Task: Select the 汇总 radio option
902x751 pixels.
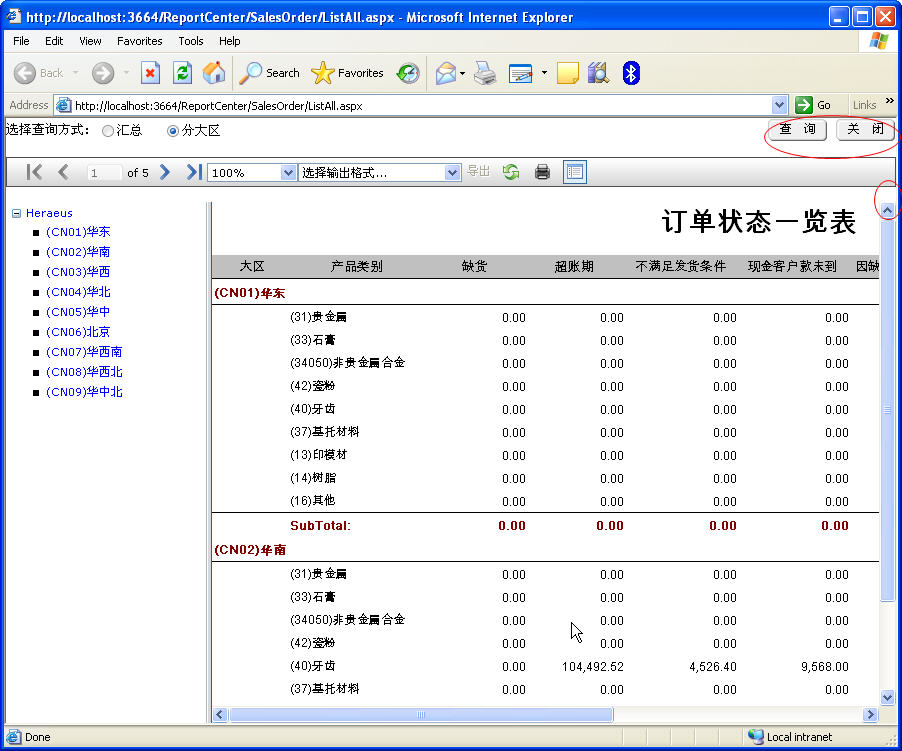Action: point(108,131)
